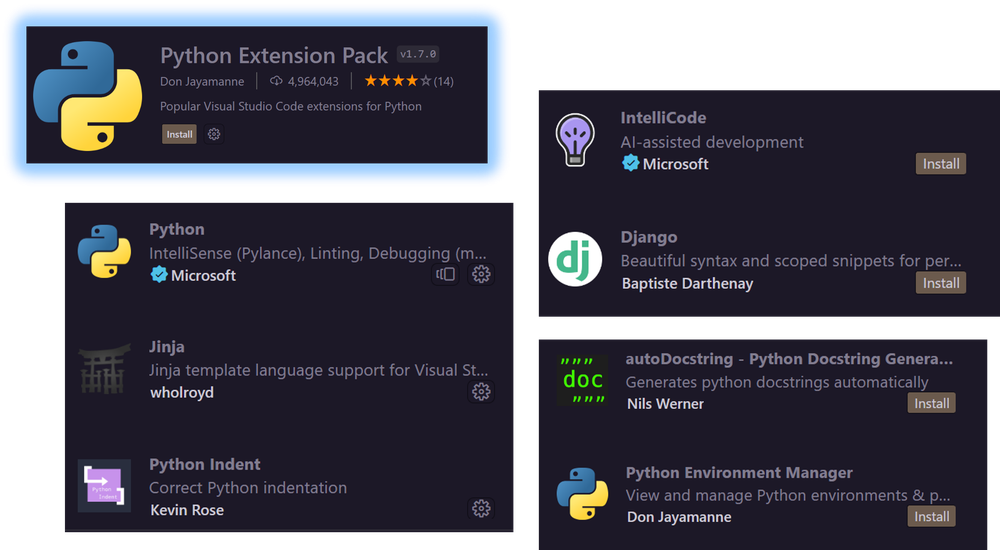This screenshot has width=1000, height=550.
Task: Click the Python Indent extension icon
Action: point(105,486)
